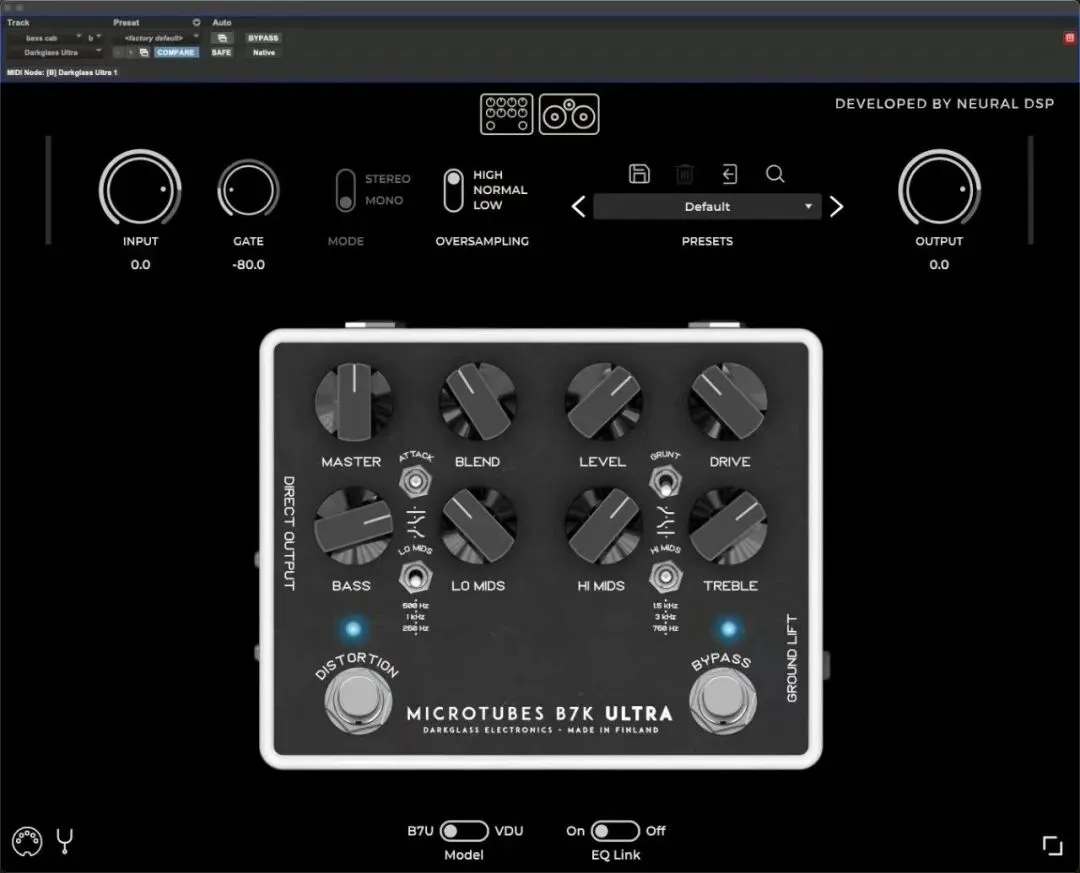Open the MIDI settings icon
The image size is (1080, 873).
27,841
